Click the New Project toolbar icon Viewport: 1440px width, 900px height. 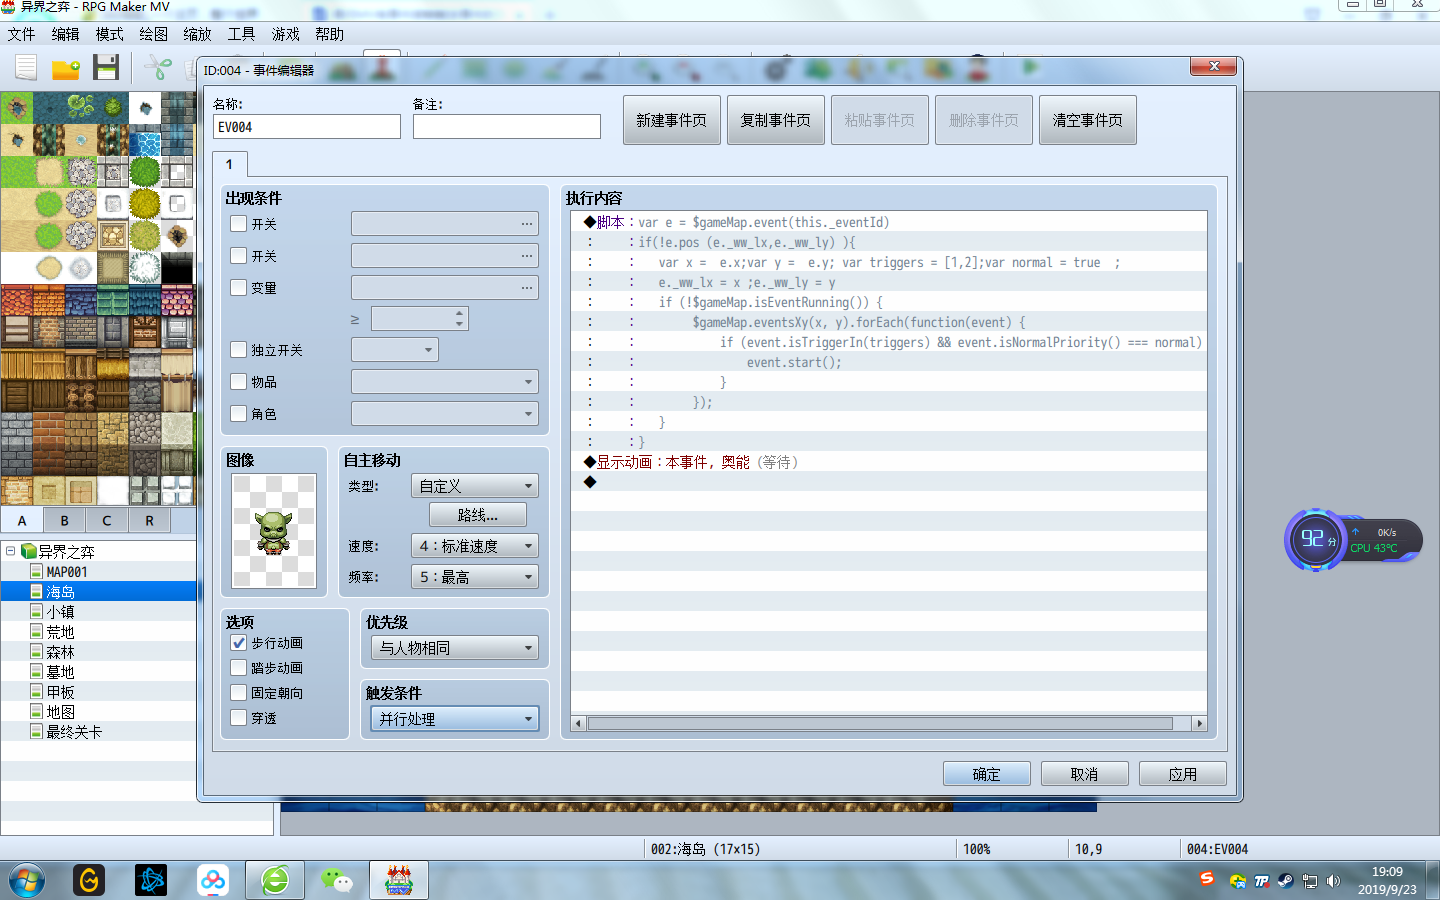pyautogui.click(x=25, y=67)
